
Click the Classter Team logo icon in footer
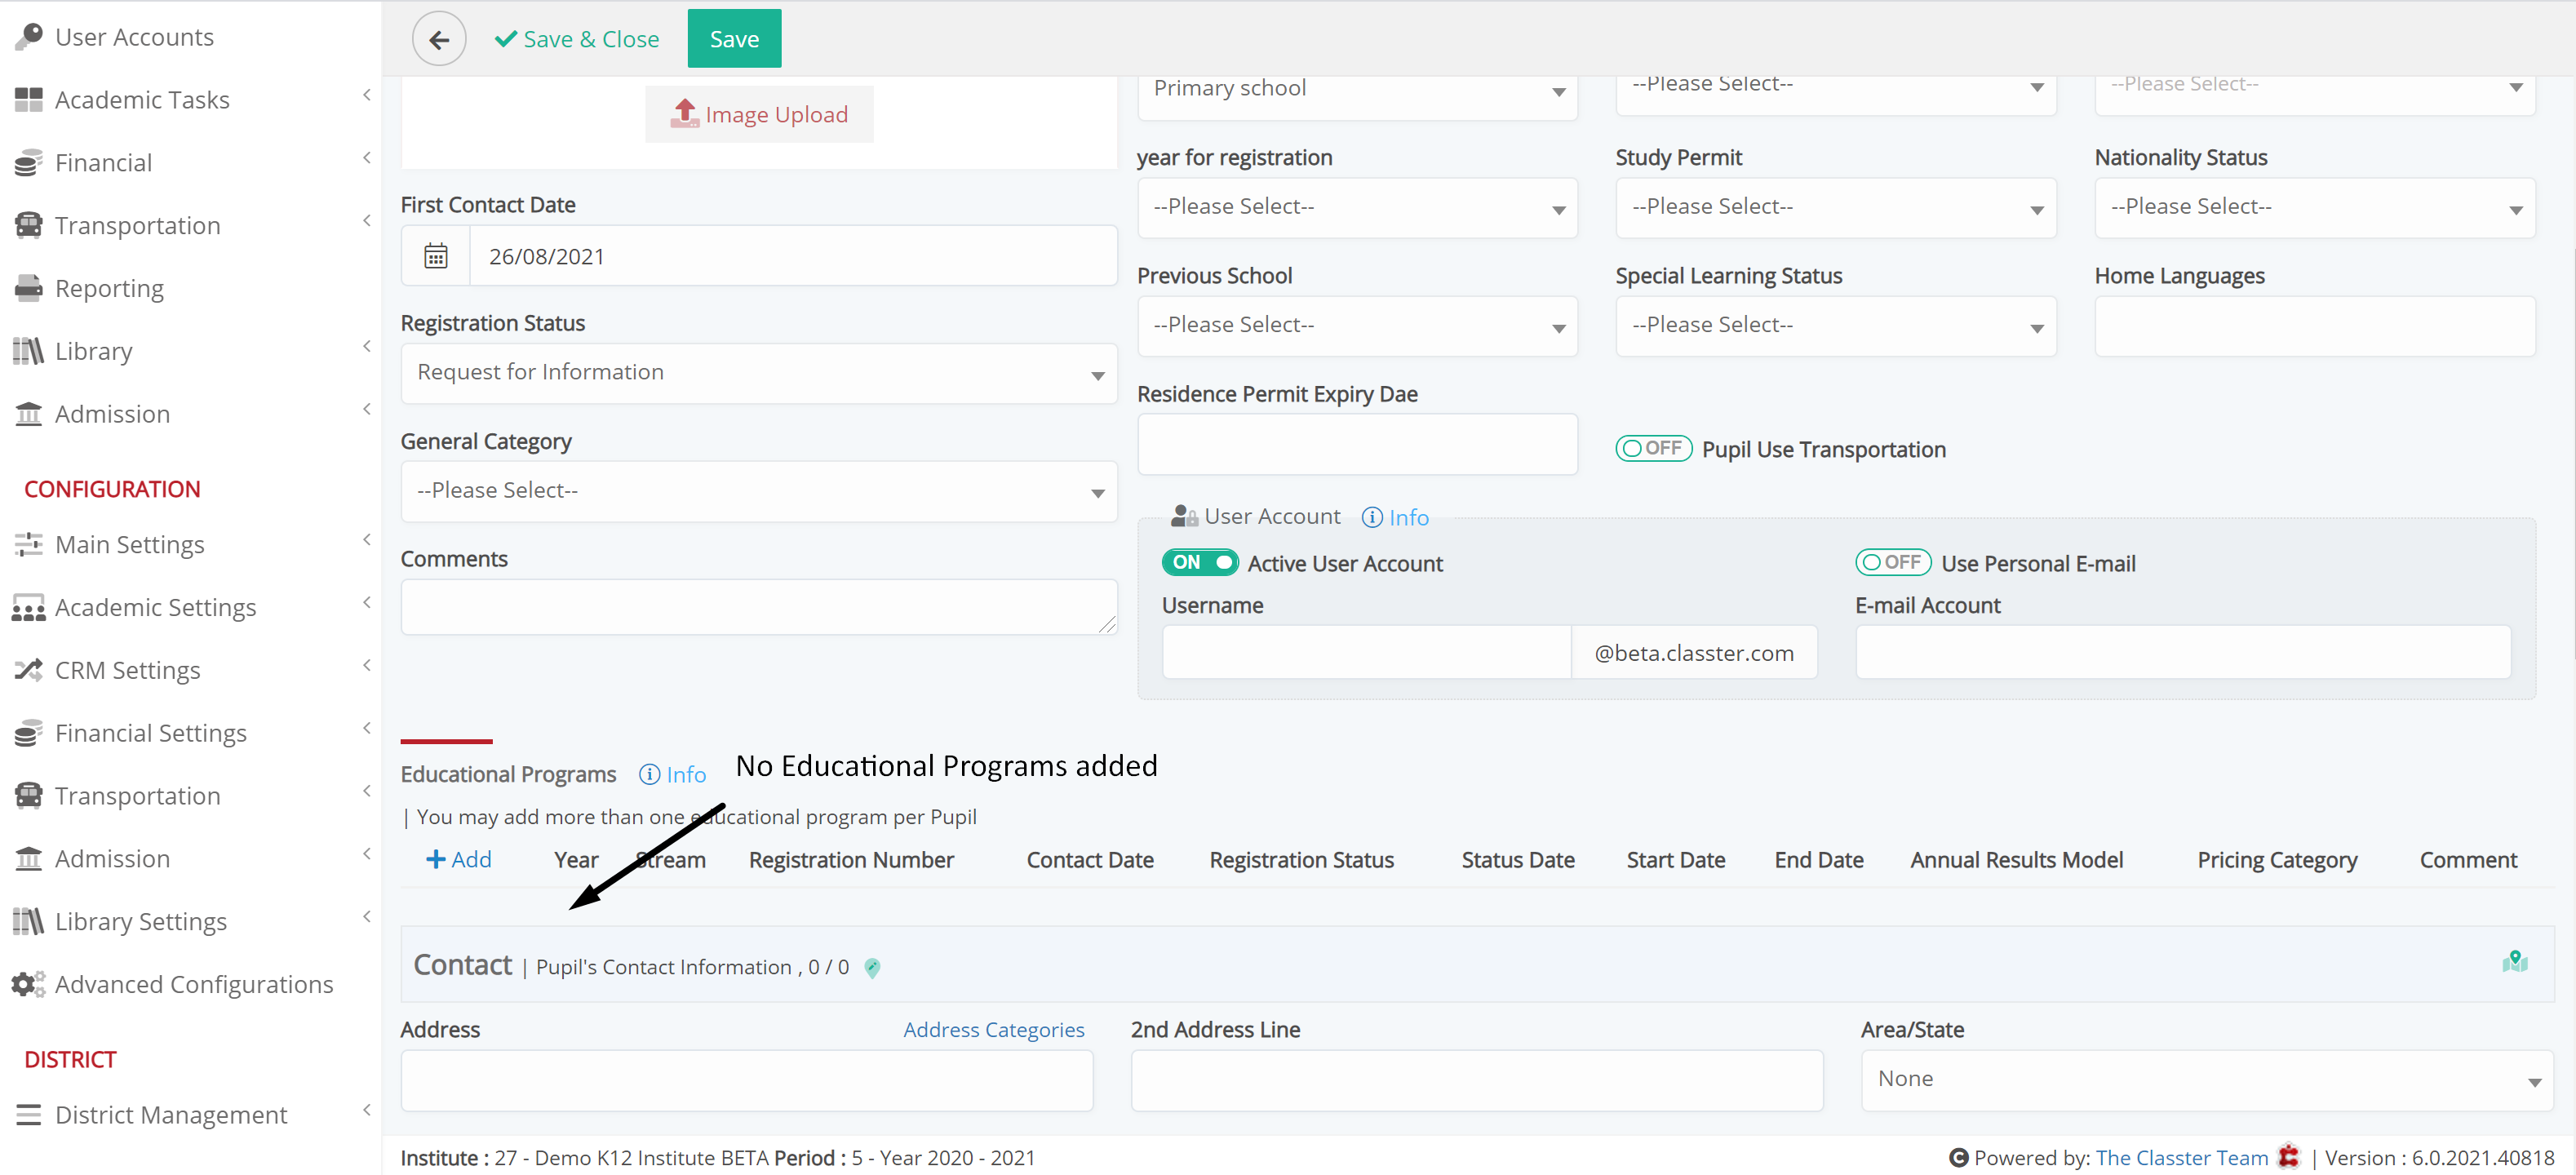2288,1156
